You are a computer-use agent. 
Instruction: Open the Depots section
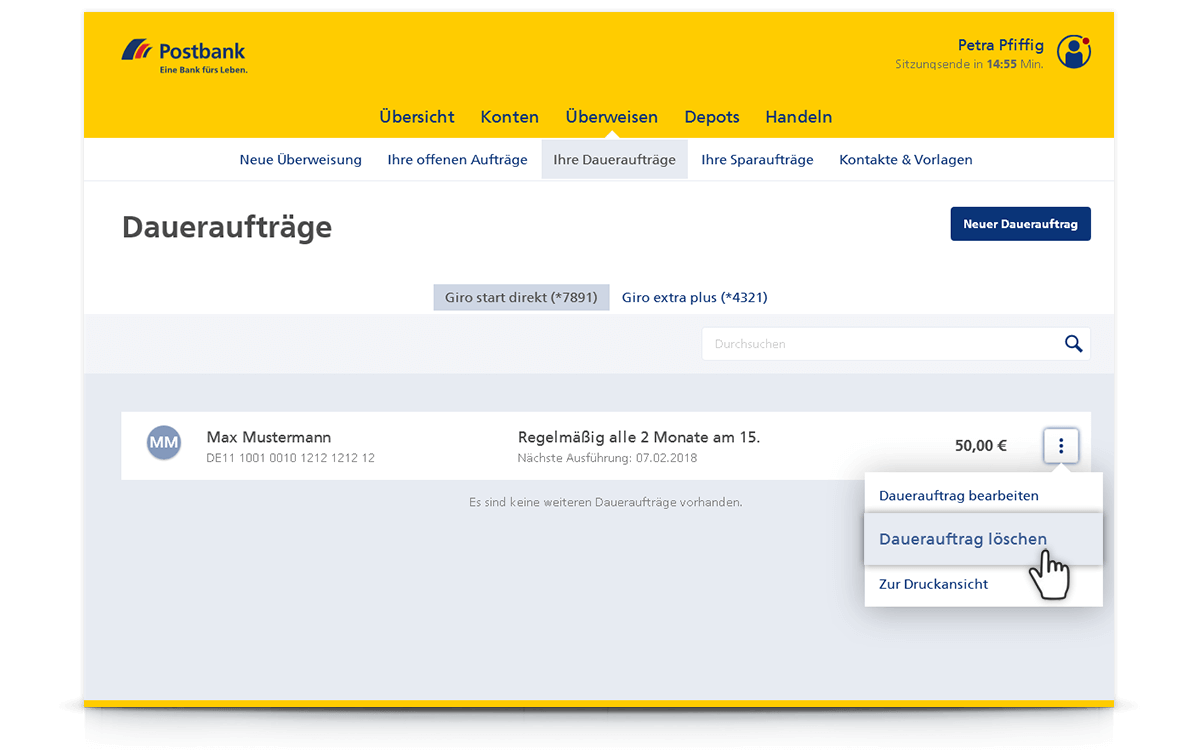(x=712, y=117)
